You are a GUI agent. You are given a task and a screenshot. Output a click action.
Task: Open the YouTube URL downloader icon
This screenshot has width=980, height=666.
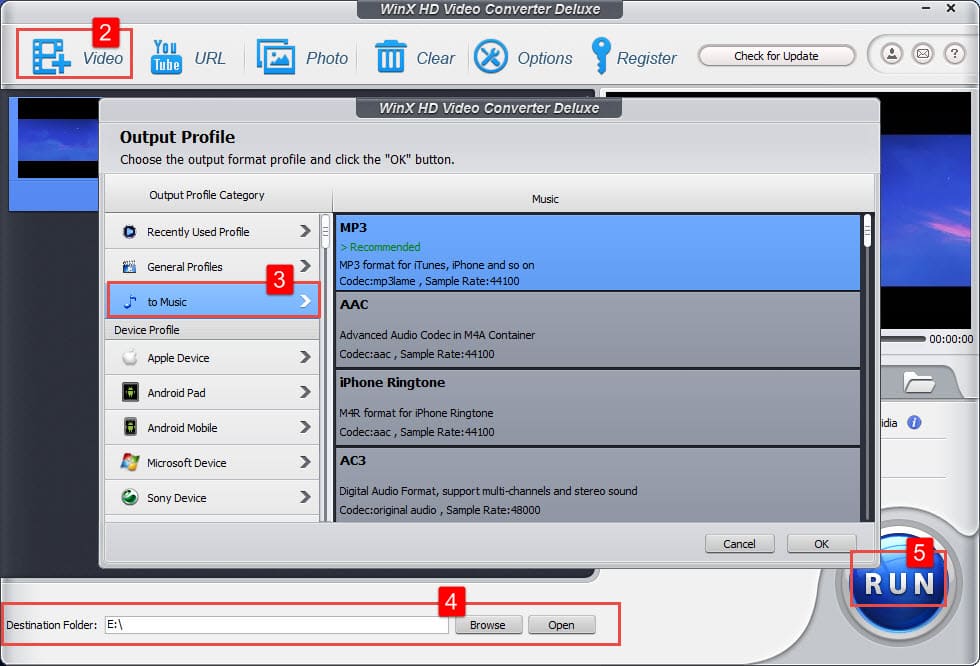pyautogui.click(x=166, y=57)
